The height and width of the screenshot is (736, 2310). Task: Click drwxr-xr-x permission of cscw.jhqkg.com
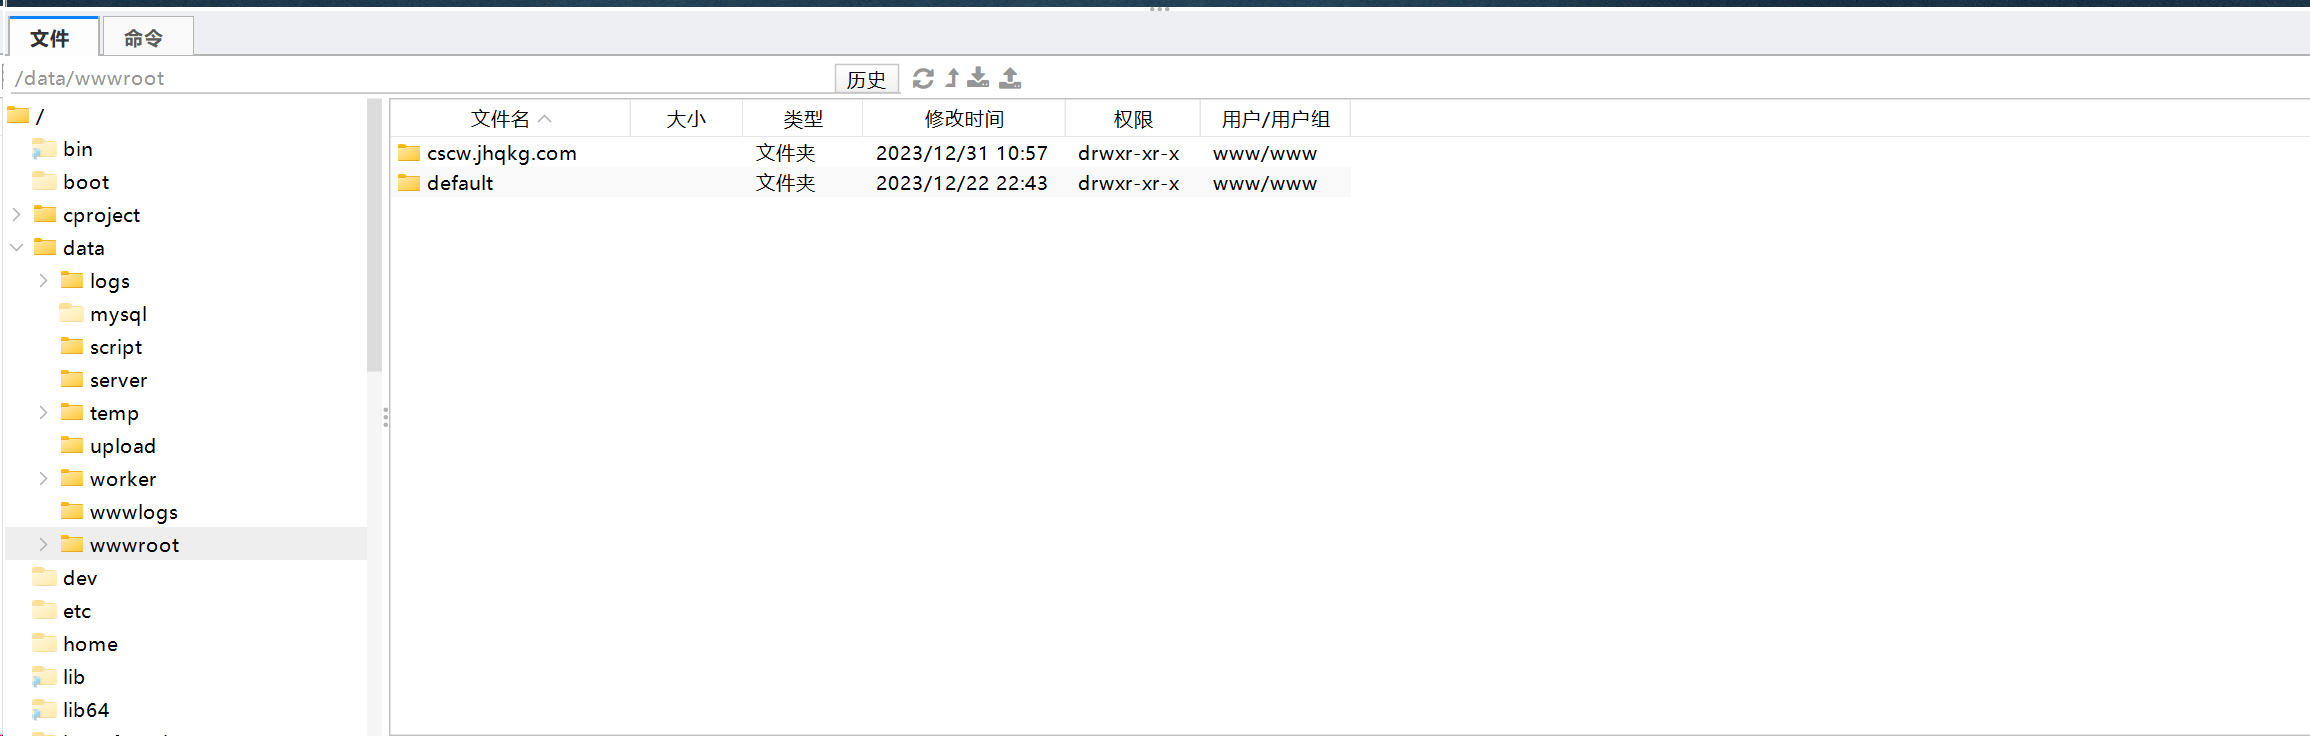point(1128,153)
